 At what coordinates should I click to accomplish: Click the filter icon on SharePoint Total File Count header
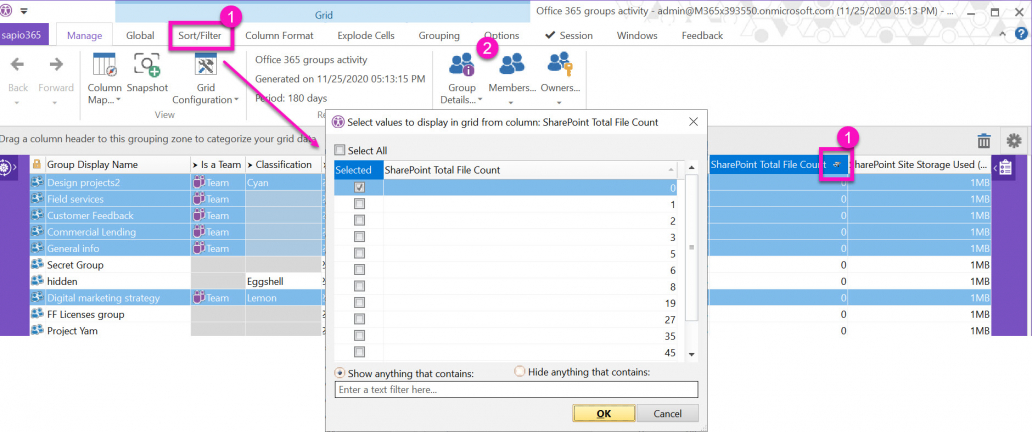(x=836, y=164)
